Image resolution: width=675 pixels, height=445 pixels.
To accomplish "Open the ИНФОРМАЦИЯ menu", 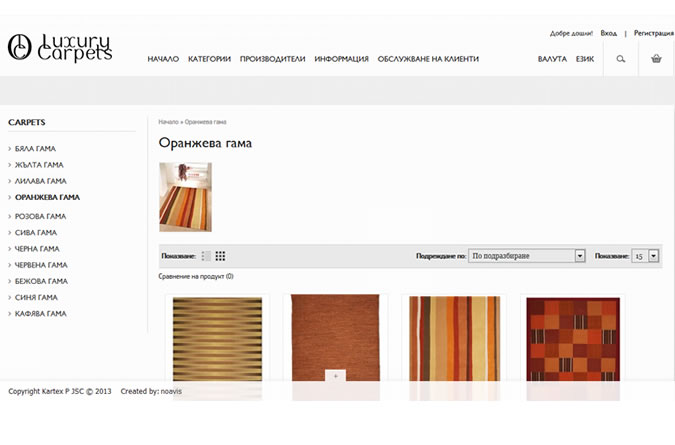I will (341, 59).
